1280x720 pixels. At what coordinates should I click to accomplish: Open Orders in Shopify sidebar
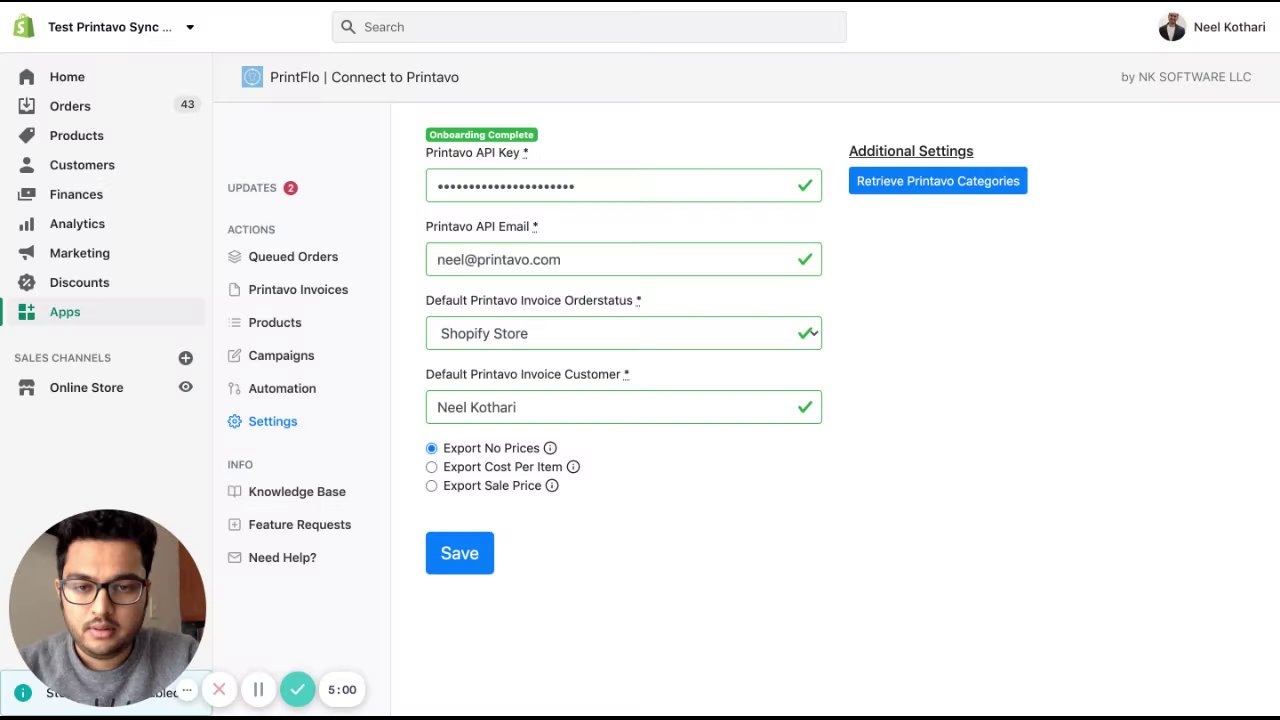click(70, 106)
